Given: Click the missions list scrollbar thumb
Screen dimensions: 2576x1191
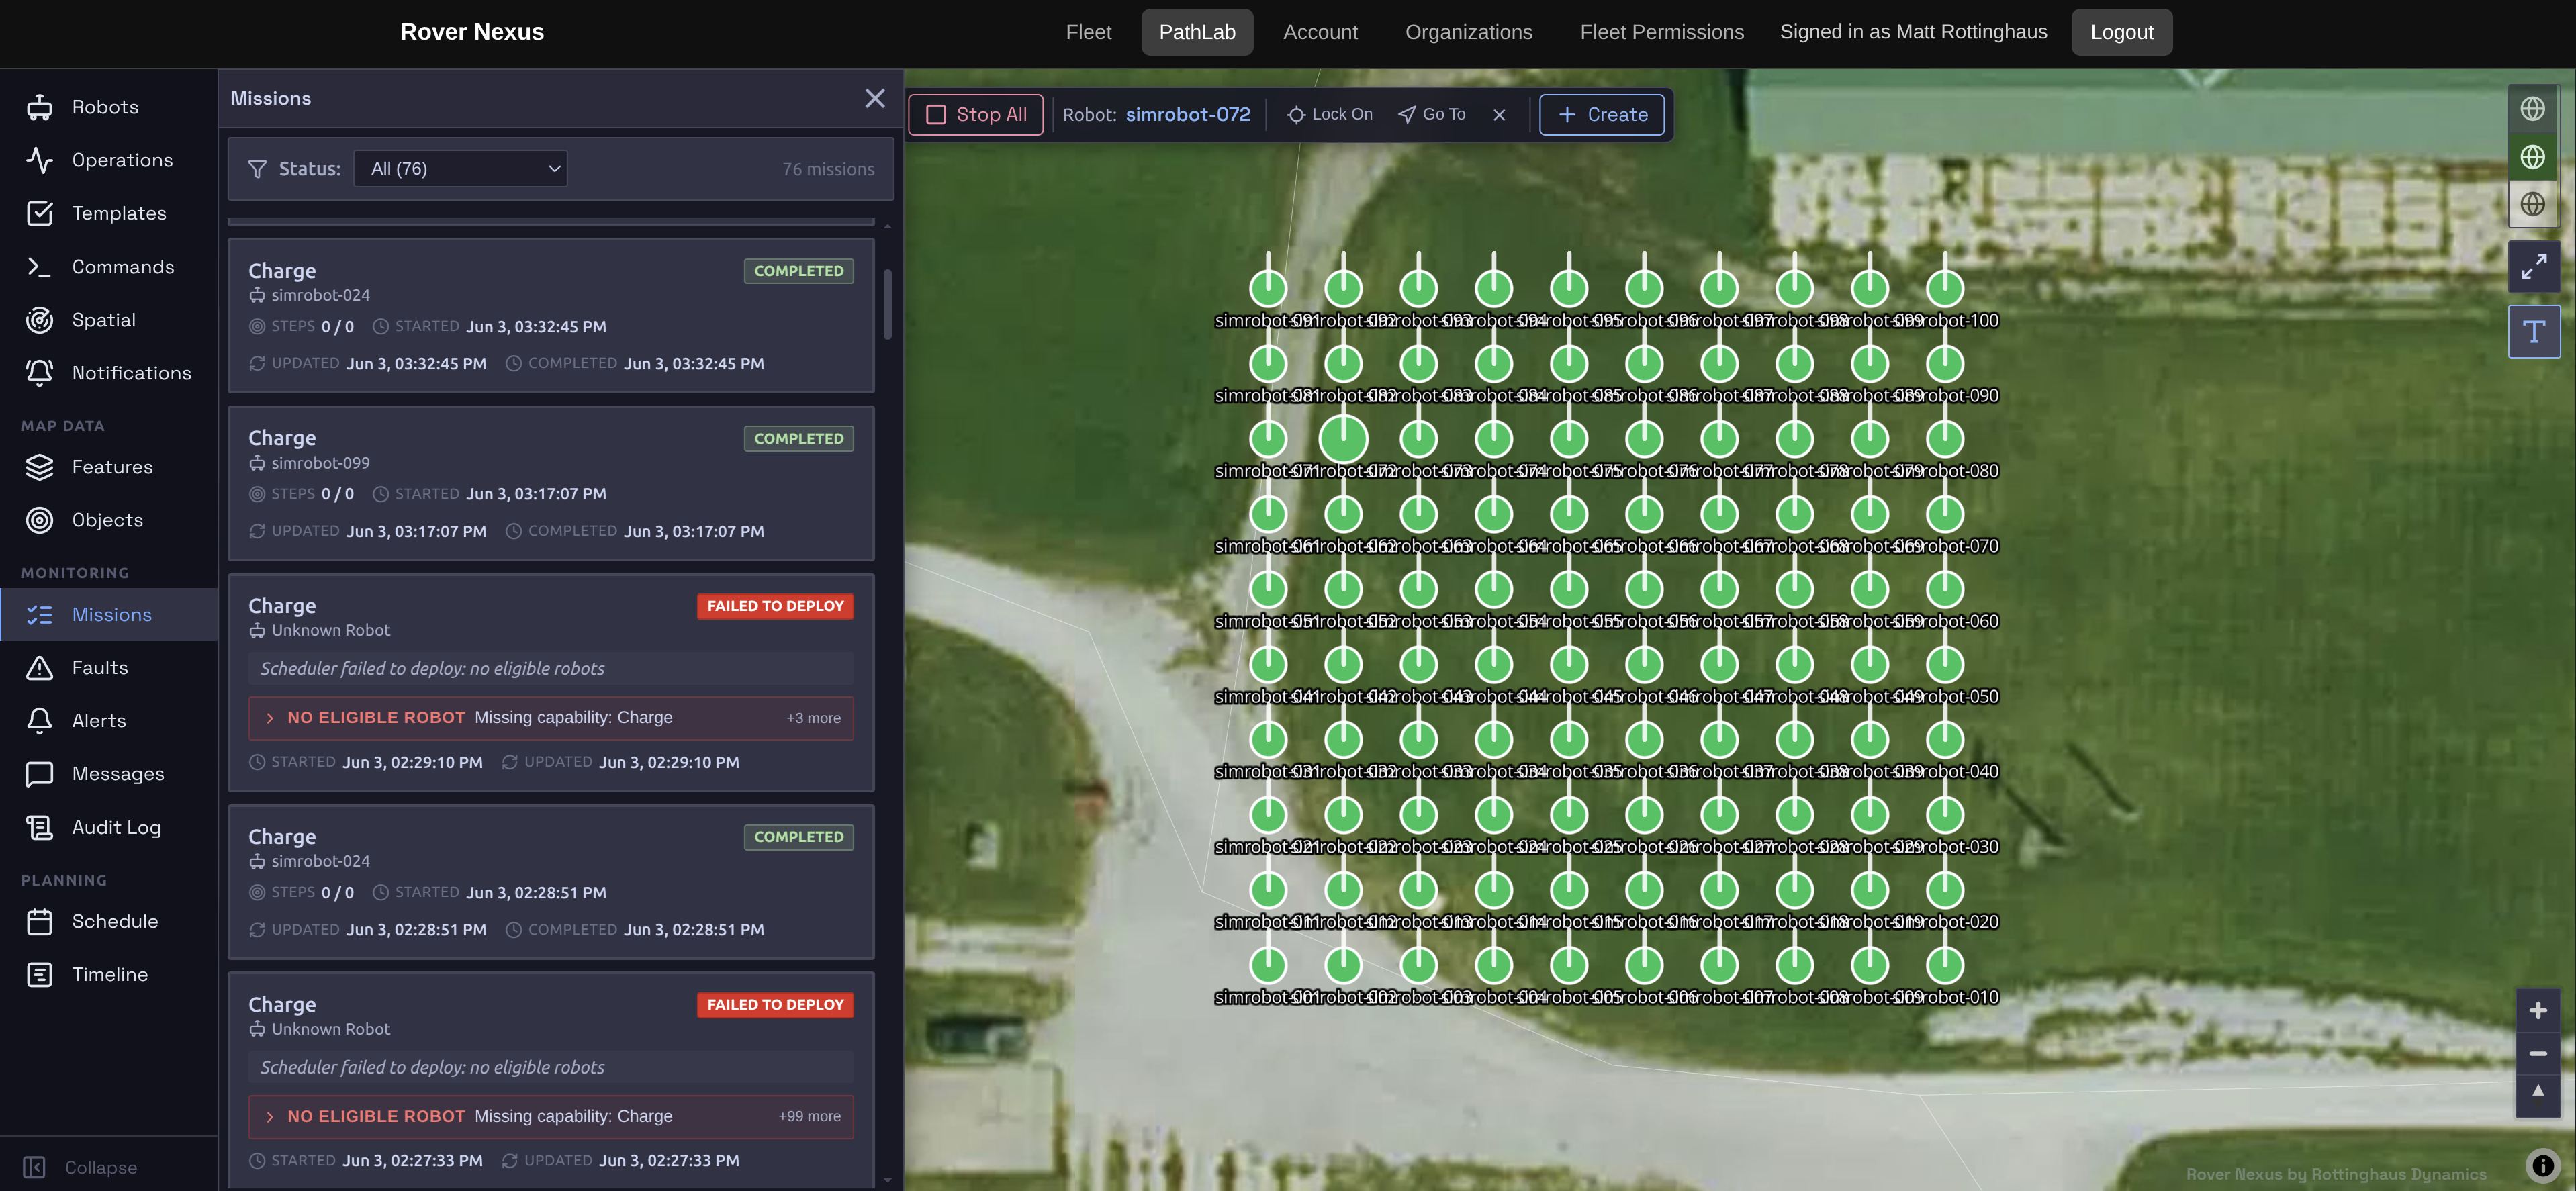Looking at the screenshot, I should [887, 304].
